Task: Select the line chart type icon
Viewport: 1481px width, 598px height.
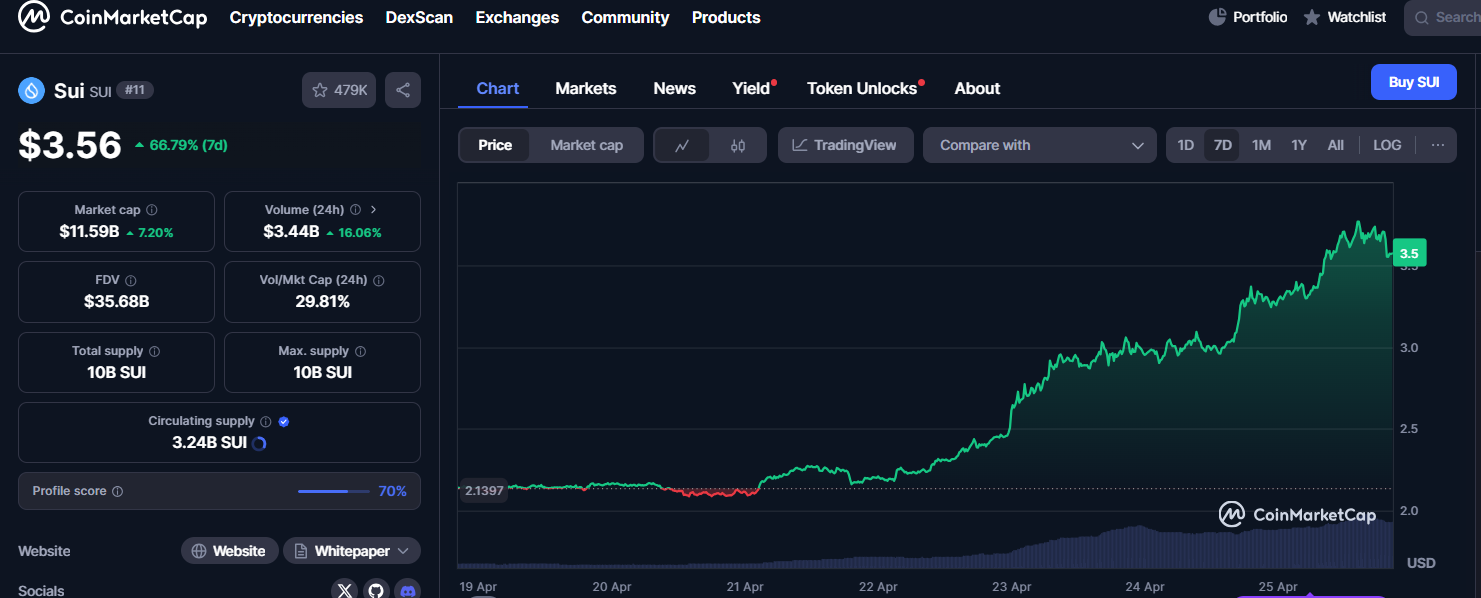Action: click(x=682, y=145)
